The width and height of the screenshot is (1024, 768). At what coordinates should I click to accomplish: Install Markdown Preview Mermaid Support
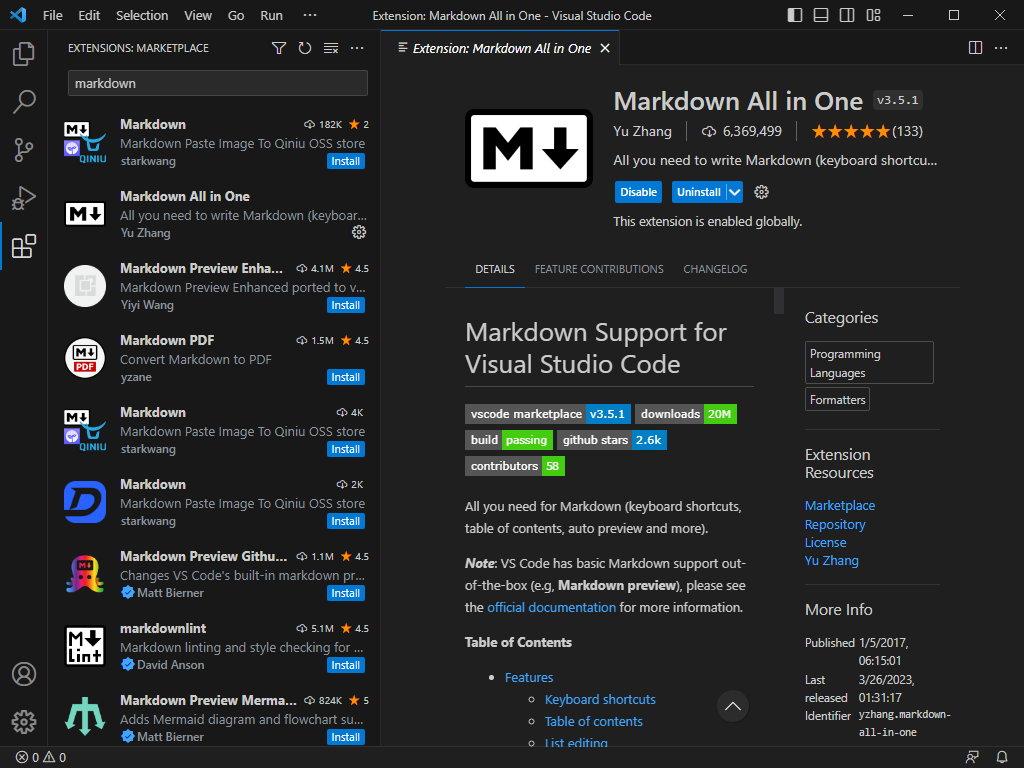(x=345, y=737)
